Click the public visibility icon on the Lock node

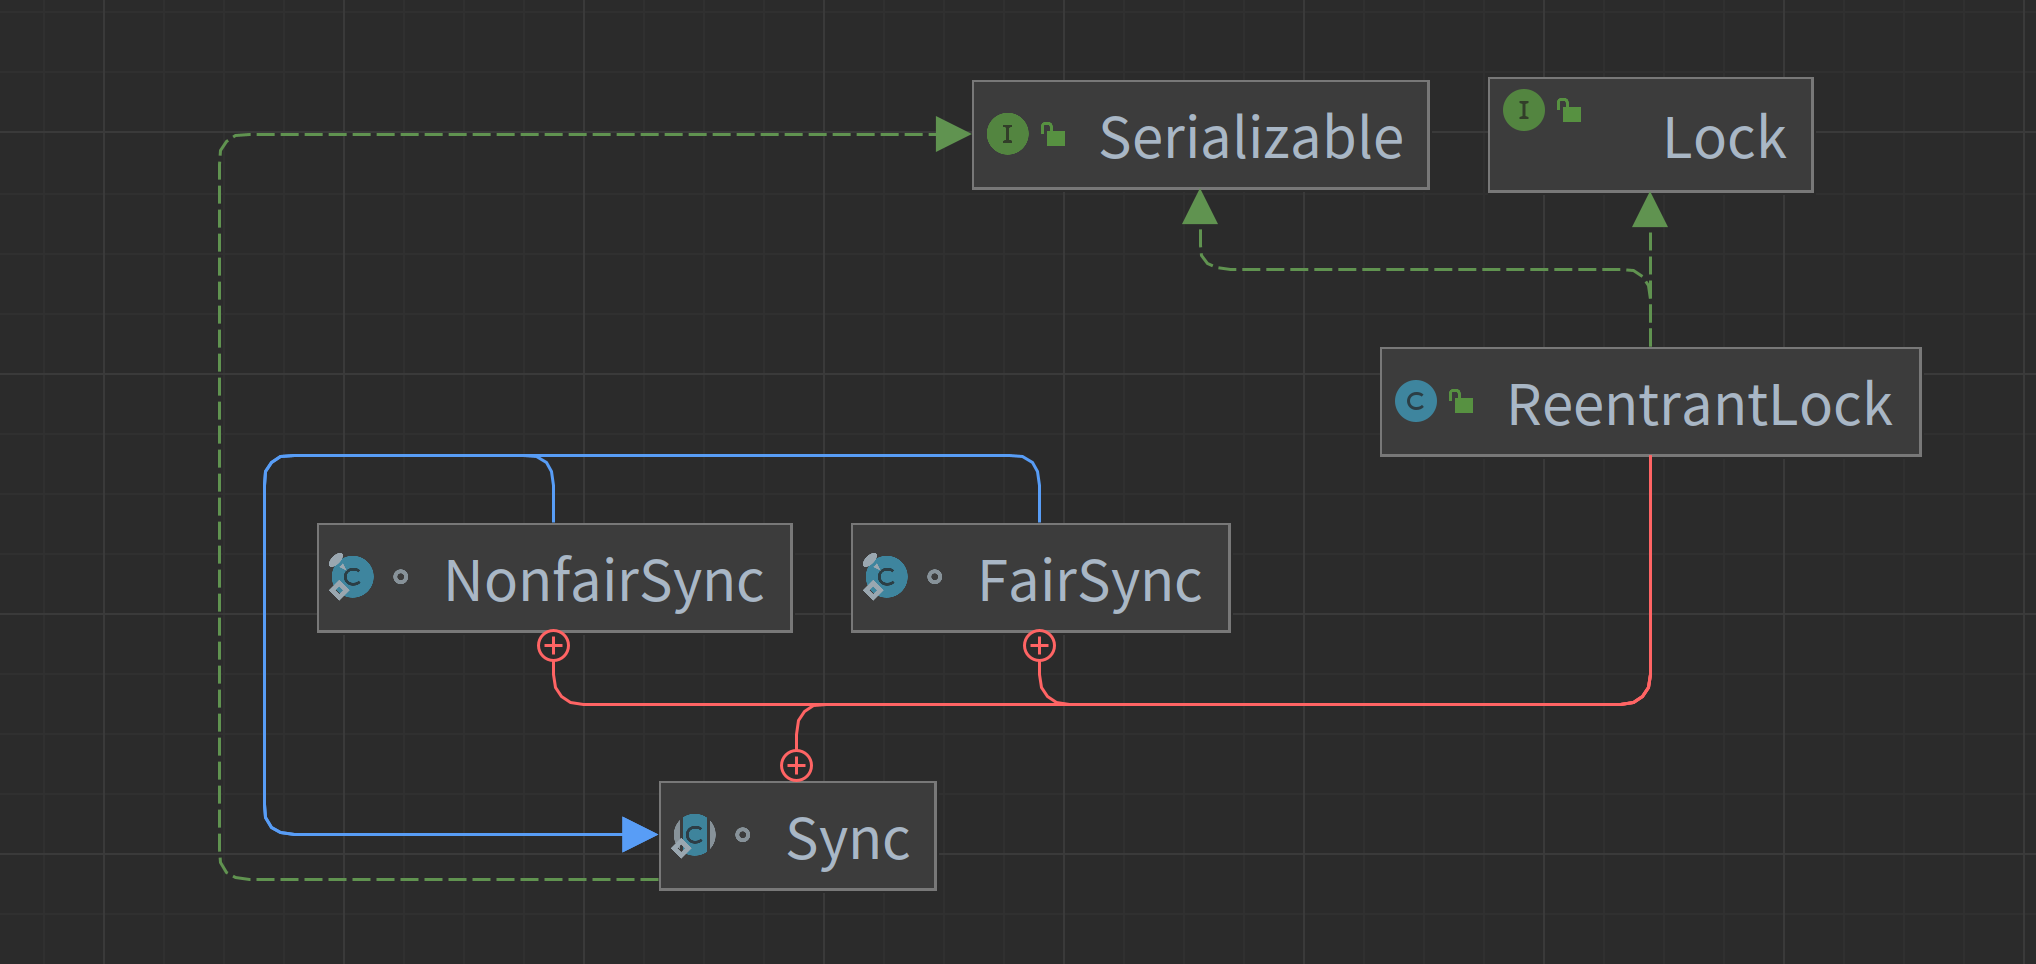pos(1570,111)
